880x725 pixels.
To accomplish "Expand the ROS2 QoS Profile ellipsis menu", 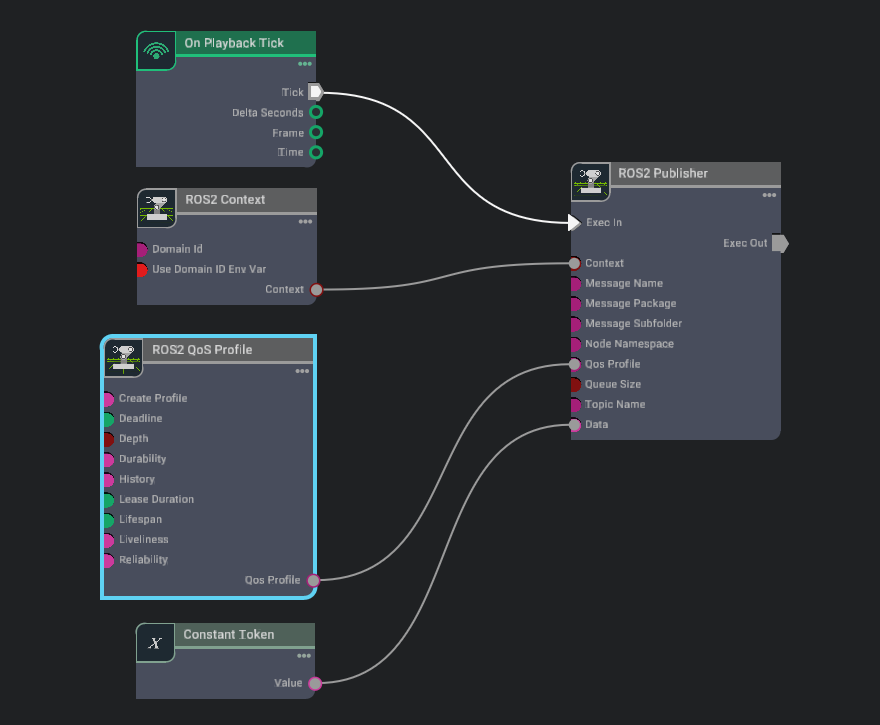I will coord(302,372).
